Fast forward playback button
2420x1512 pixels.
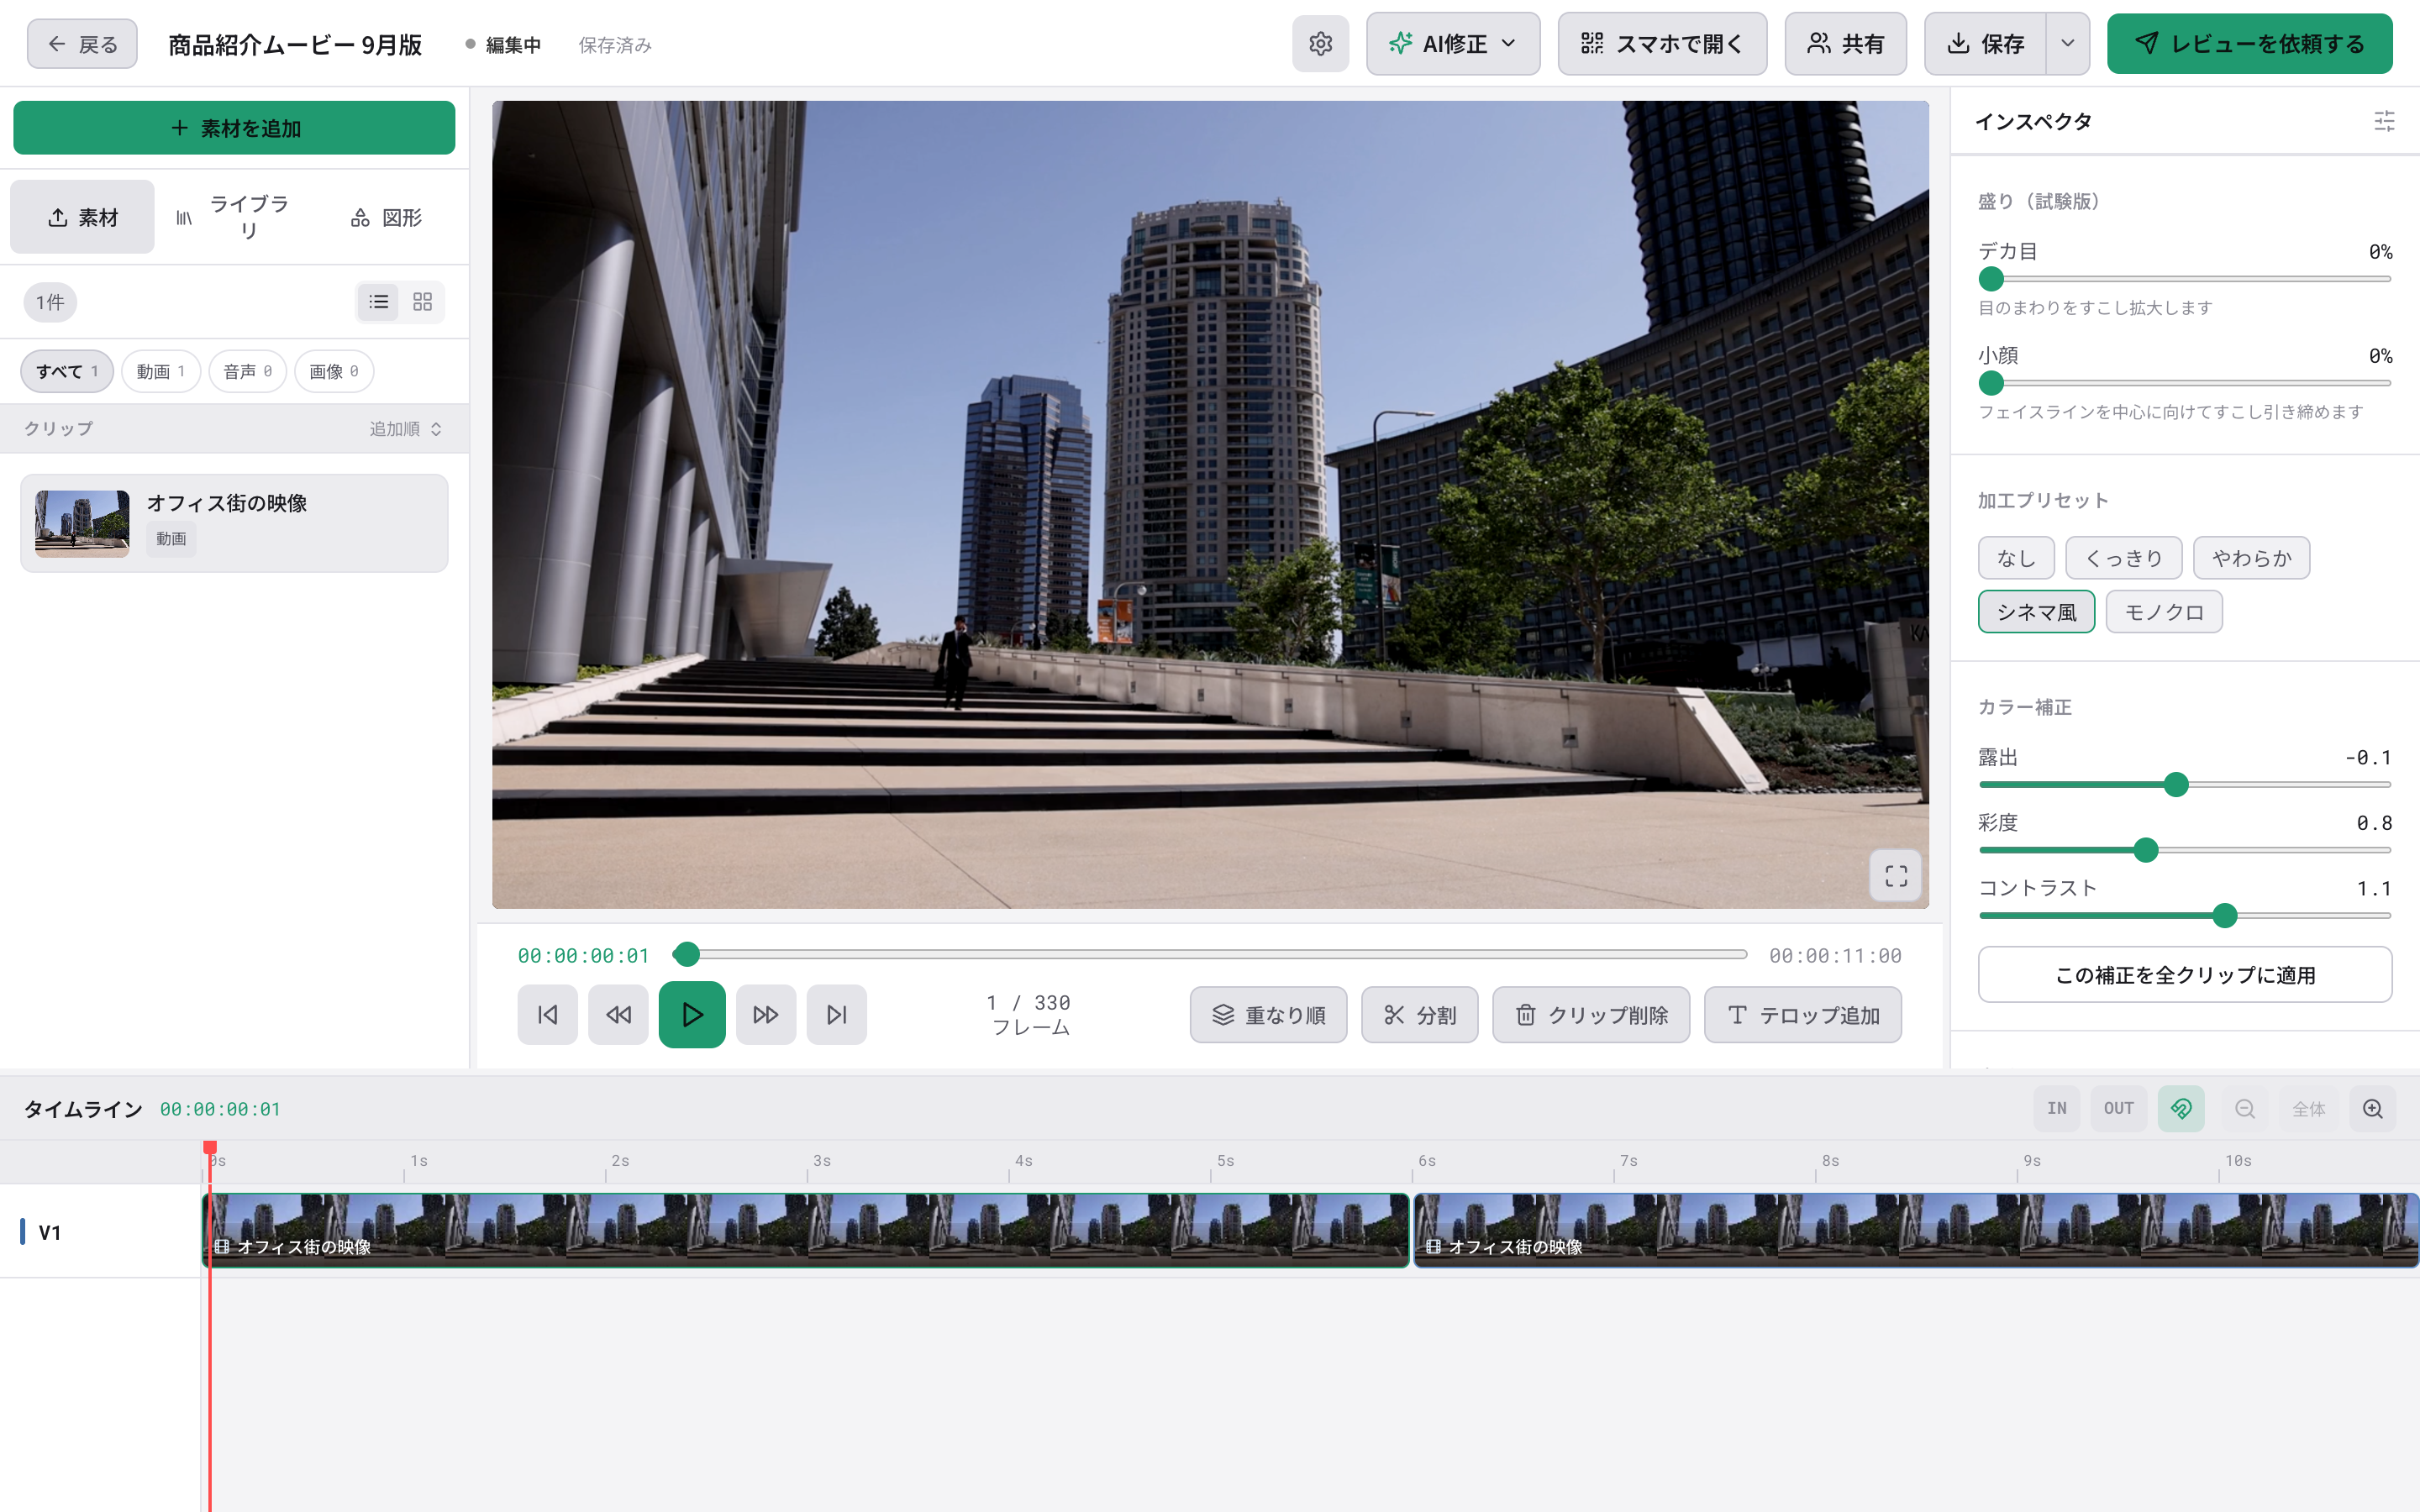tap(766, 1015)
